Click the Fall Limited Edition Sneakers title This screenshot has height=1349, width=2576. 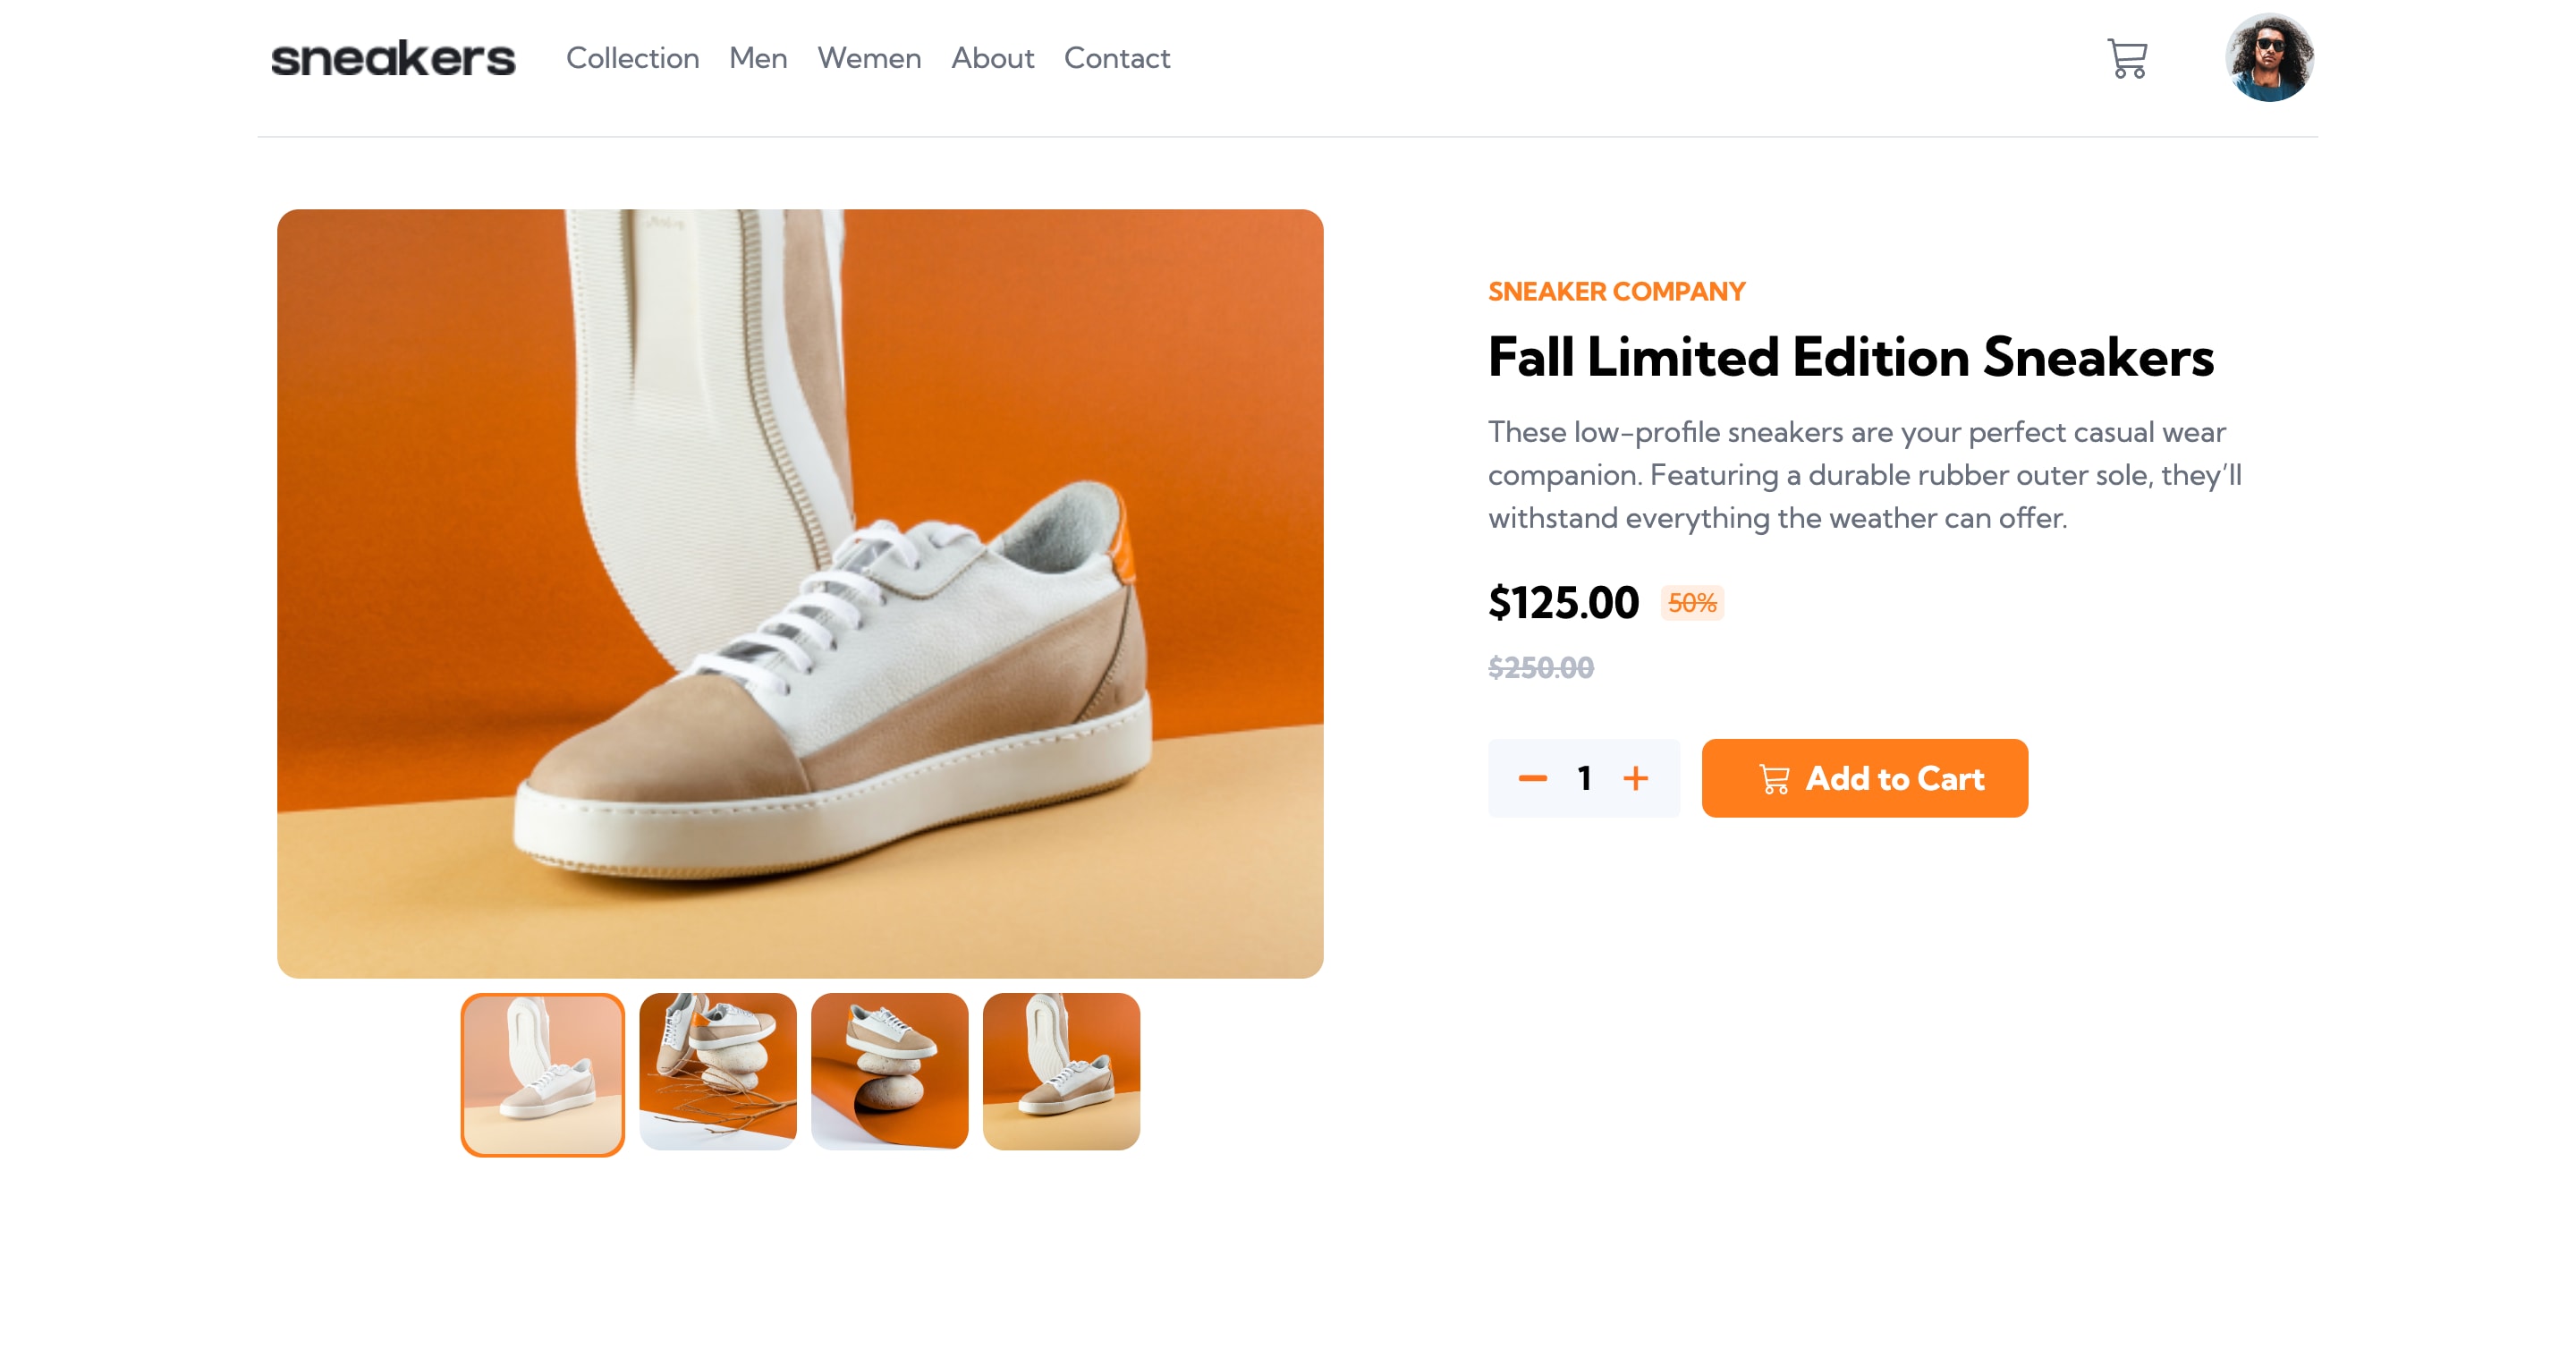(x=1850, y=358)
